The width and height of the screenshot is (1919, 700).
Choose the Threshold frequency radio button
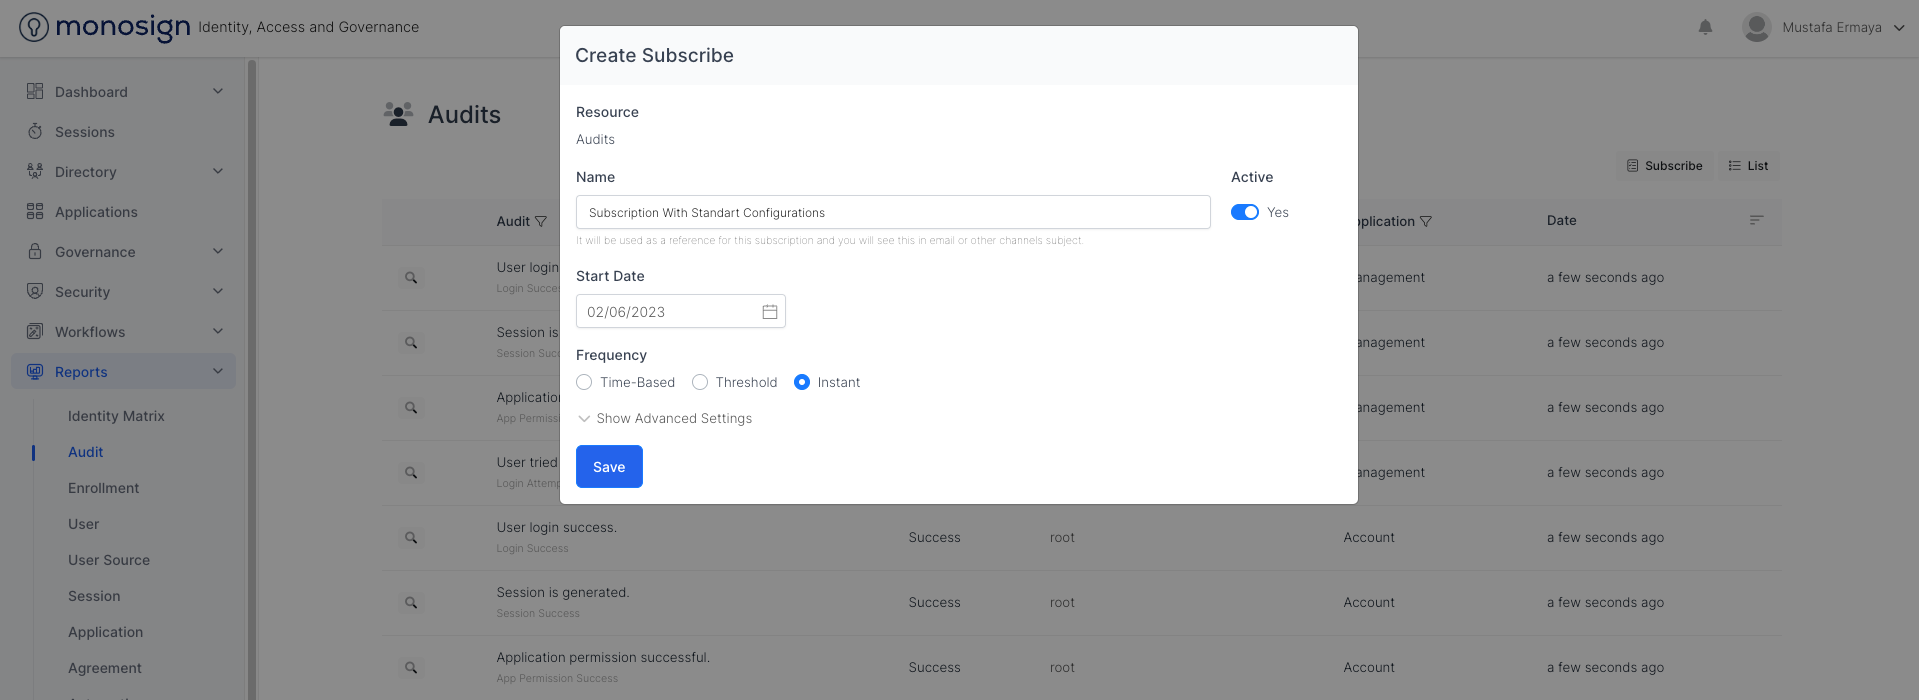[x=700, y=383]
